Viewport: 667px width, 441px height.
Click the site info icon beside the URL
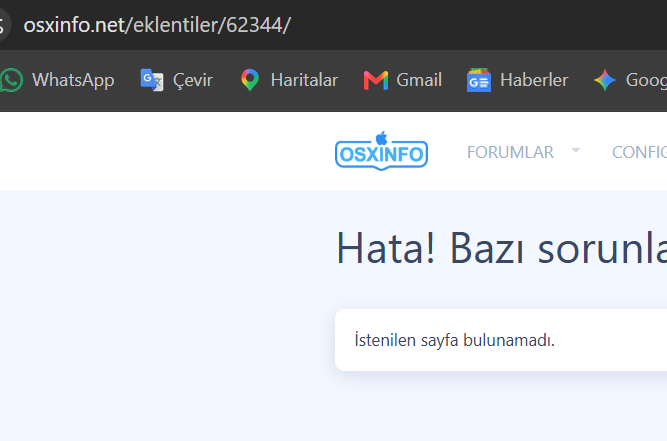point(3,25)
